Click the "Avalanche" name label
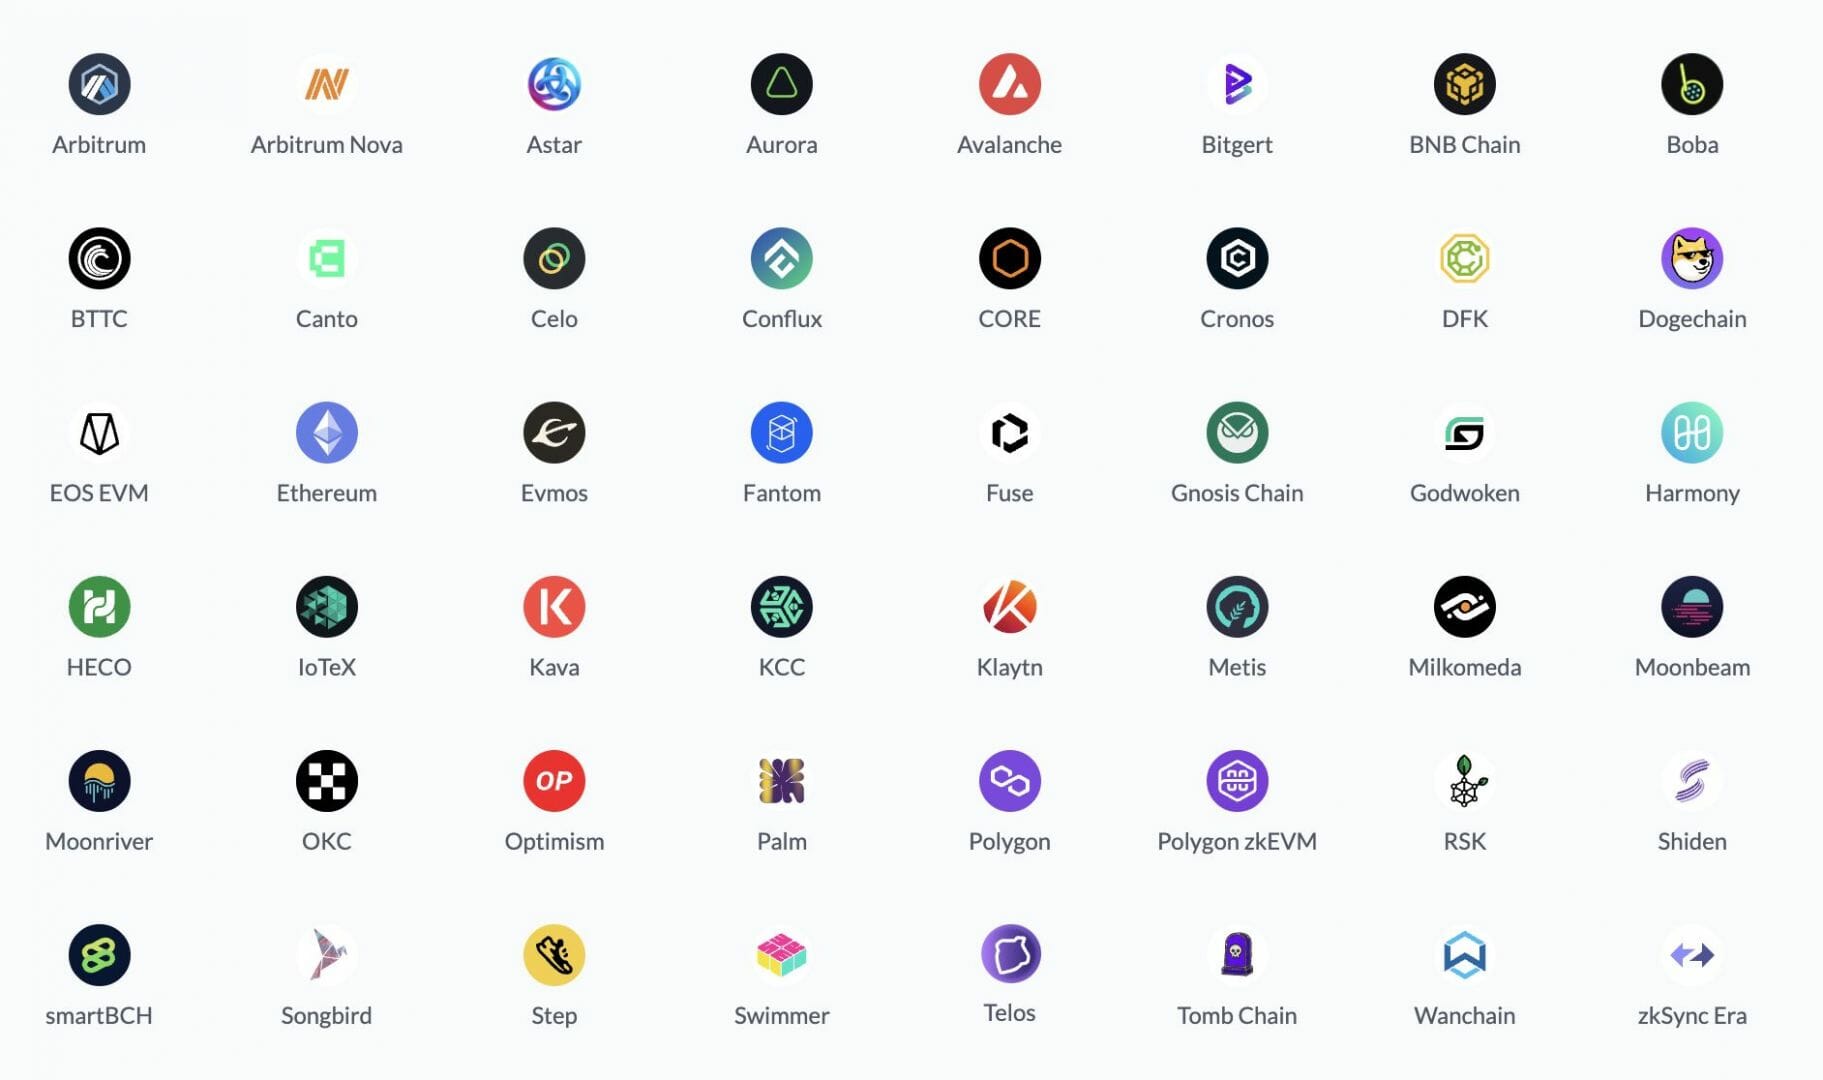This screenshot has width=1823, height=1080. click(1009, 145)
